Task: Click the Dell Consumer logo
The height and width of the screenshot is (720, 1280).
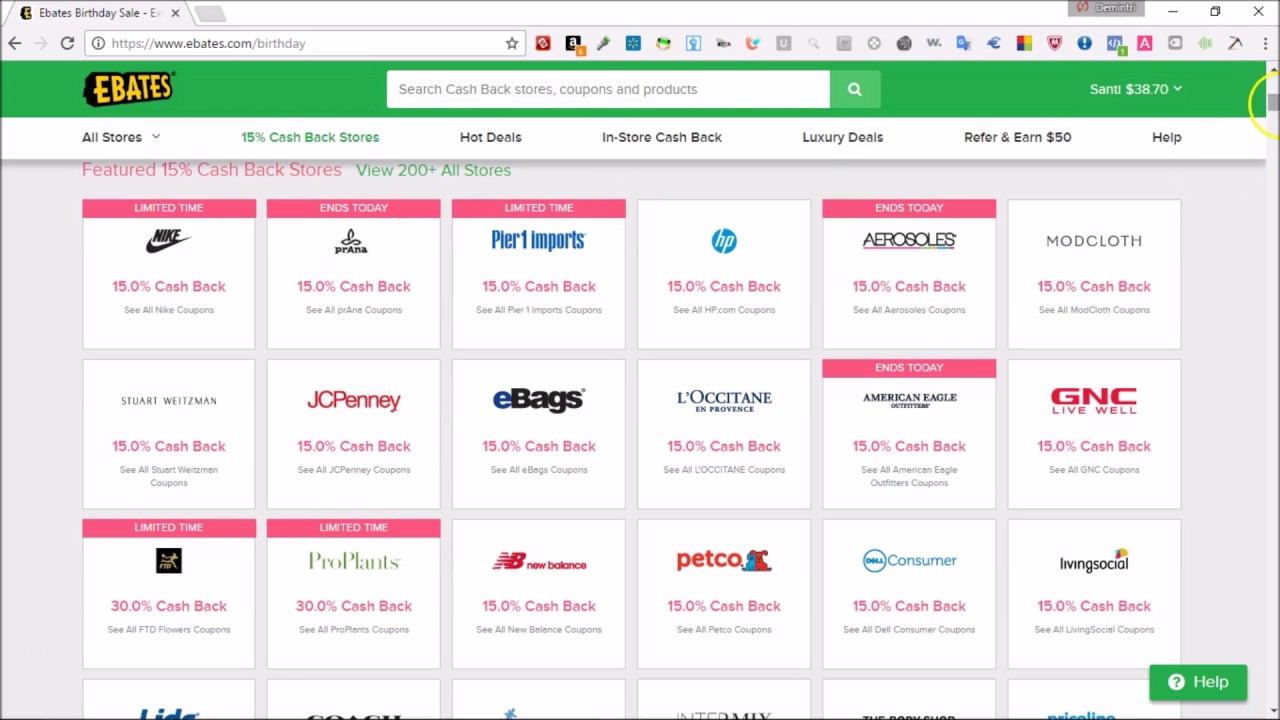Action: 909,560
